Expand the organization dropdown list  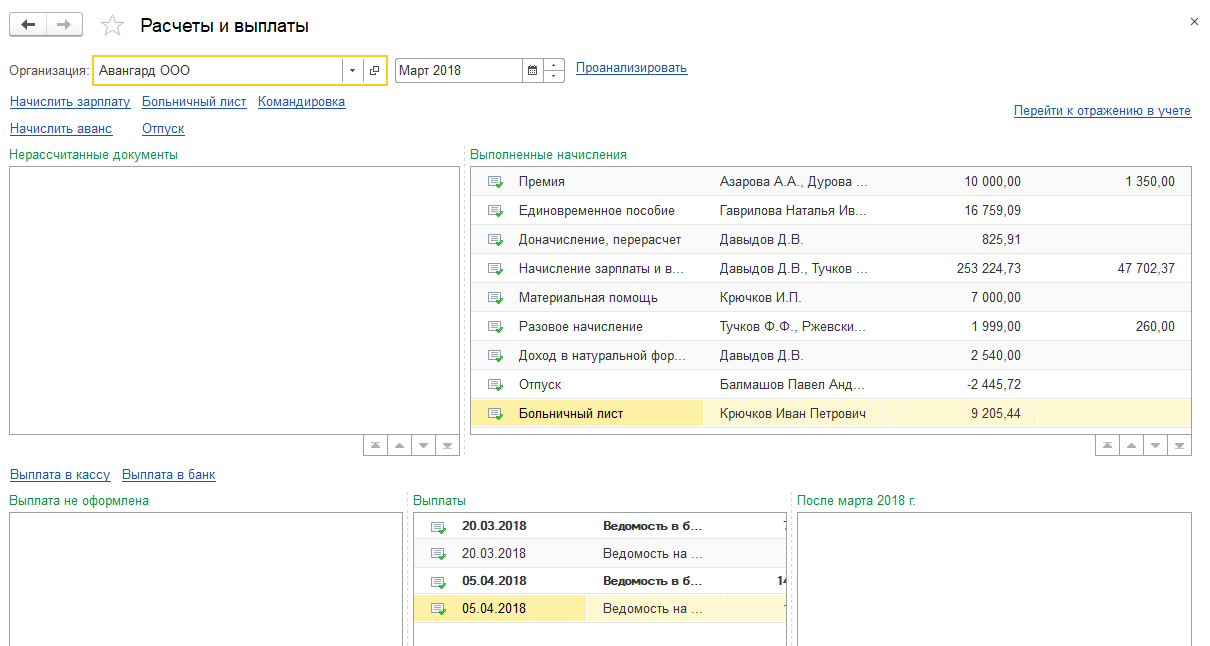tap(352, 71)
